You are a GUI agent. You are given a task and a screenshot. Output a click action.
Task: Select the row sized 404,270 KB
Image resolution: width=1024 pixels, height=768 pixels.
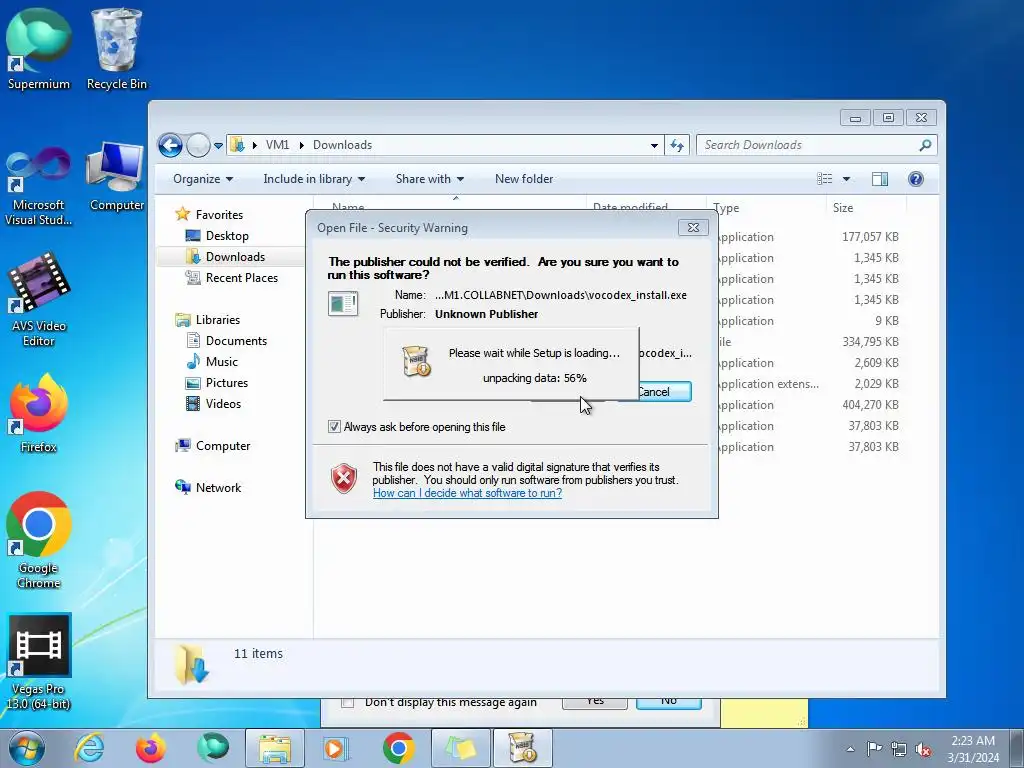[x=809, y=405]
